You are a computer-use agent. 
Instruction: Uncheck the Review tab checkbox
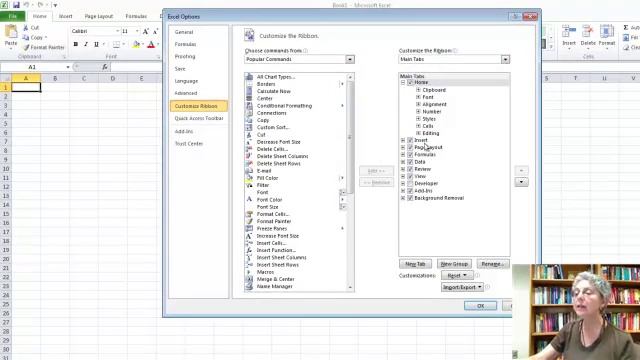click(x=410, y=169)
